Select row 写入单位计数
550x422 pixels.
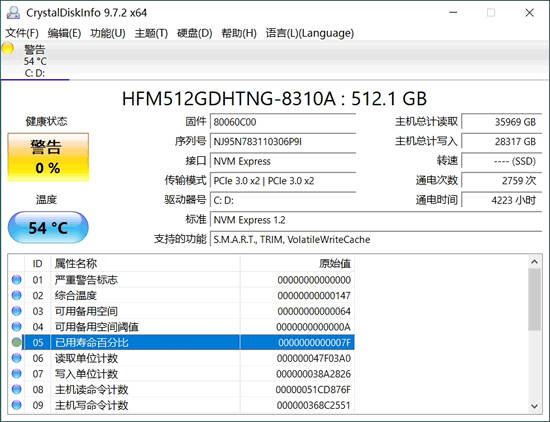182,374
